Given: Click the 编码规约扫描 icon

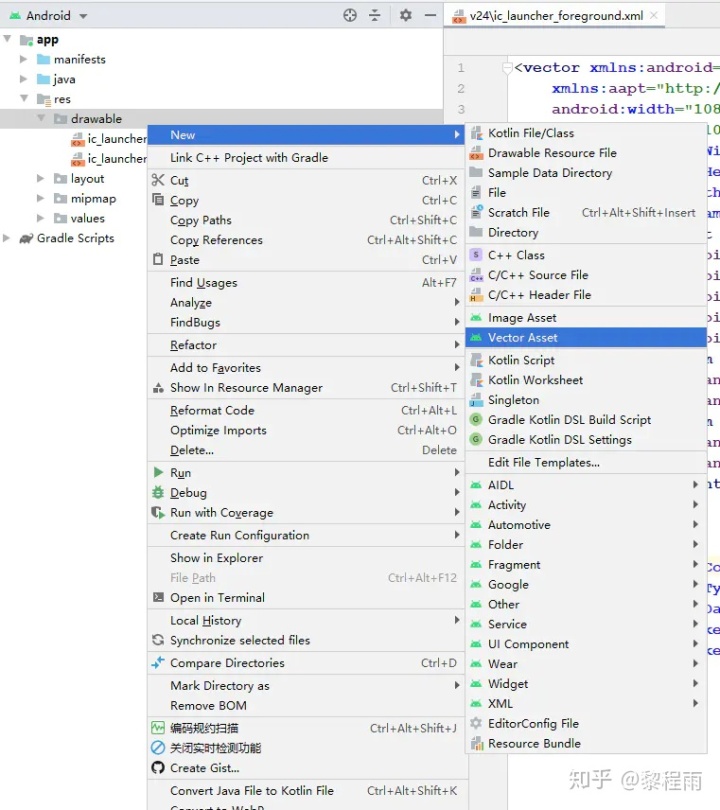Looking at the screenshot, I should [x=158, y=728].
